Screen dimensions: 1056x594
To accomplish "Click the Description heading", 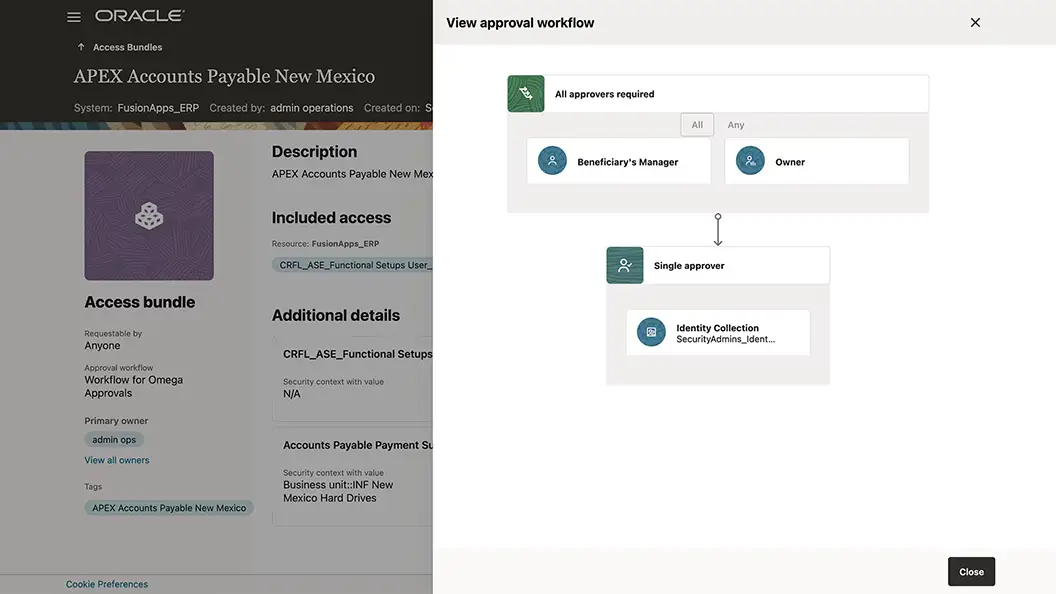I will pyautogui.click(x=315, y=152).
